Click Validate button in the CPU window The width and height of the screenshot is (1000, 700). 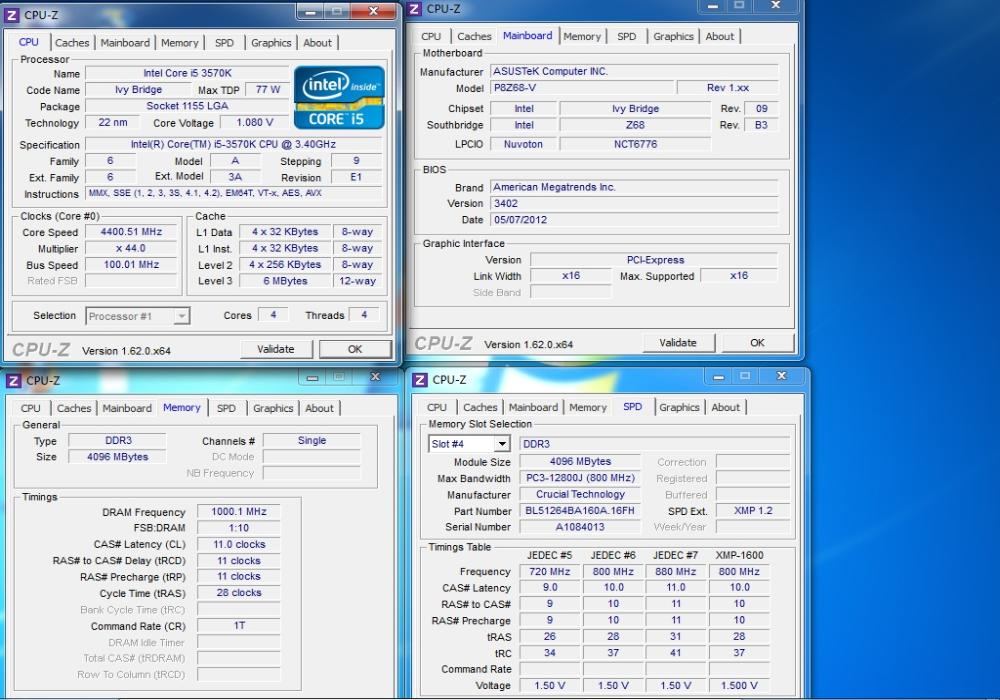[276, 349]
